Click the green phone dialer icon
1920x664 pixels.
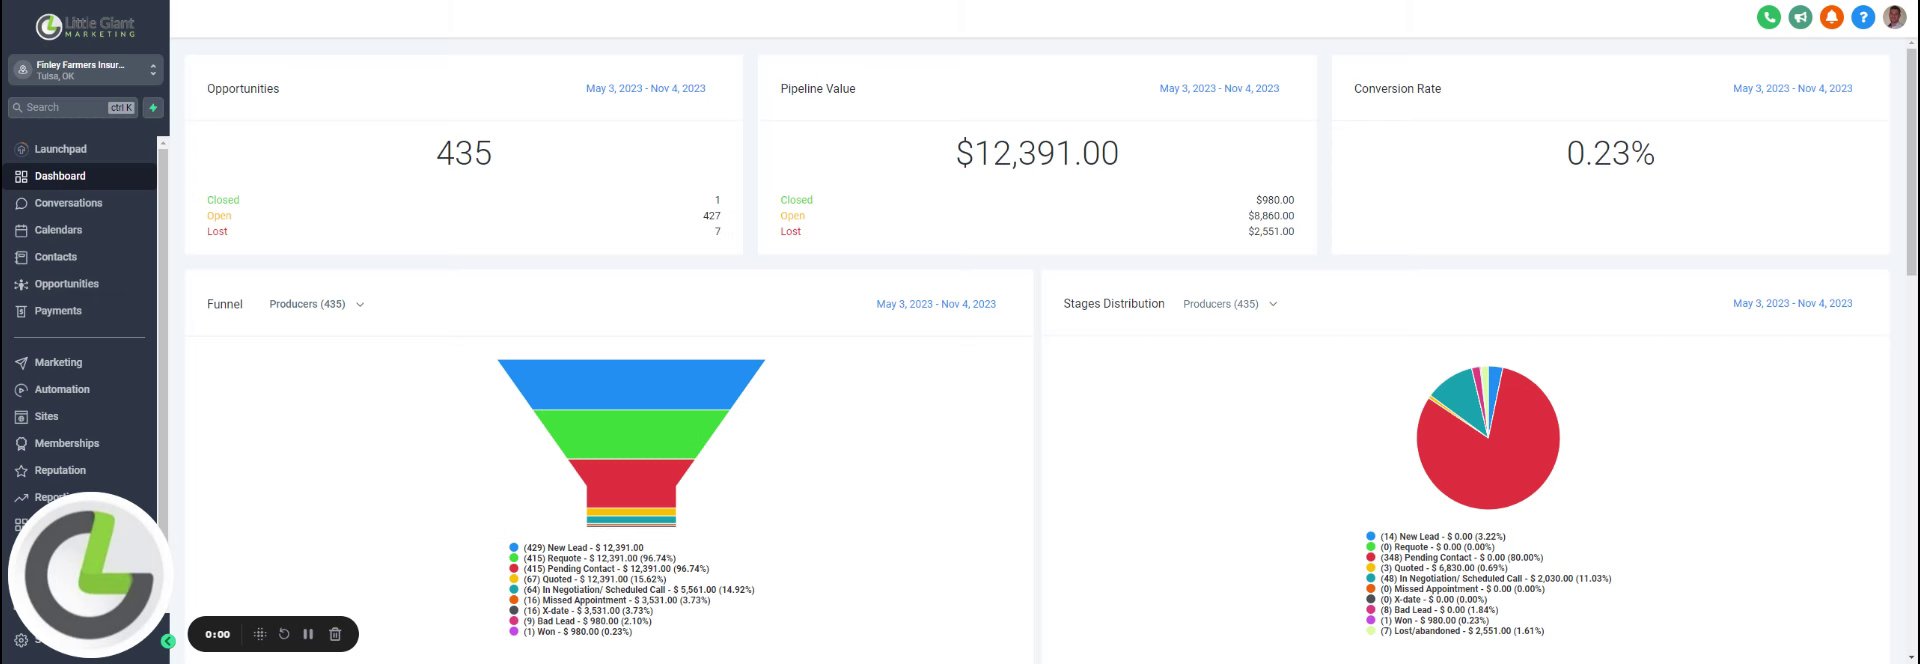(x=1768, y=17)
